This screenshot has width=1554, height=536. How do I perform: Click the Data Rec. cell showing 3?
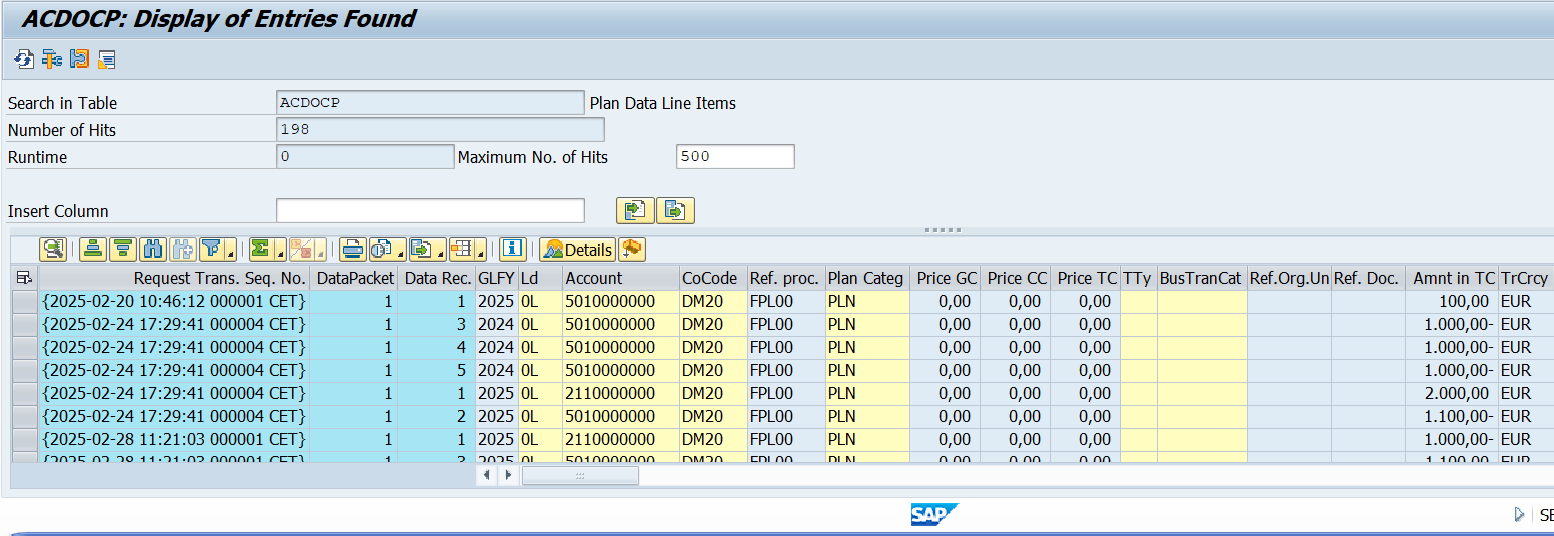point(436,324)
